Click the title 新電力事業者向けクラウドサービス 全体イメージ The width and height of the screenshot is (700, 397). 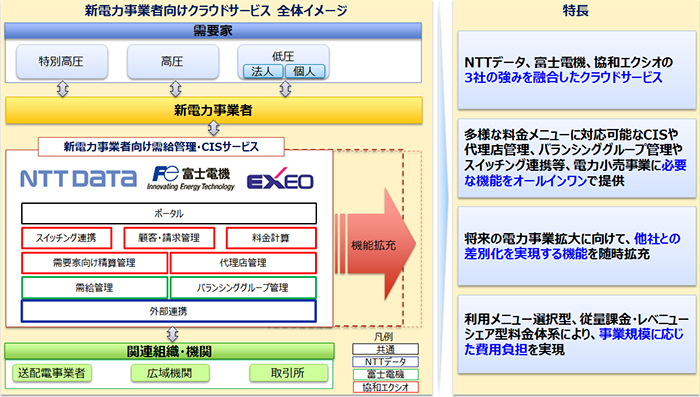coord(216,11)
